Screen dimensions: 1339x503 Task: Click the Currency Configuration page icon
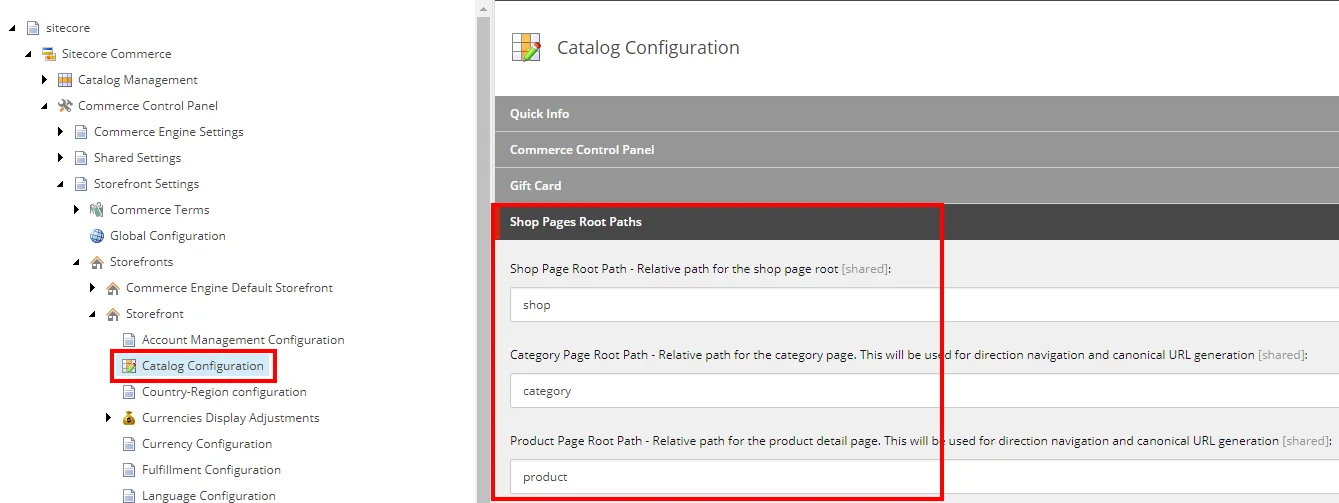129,444
